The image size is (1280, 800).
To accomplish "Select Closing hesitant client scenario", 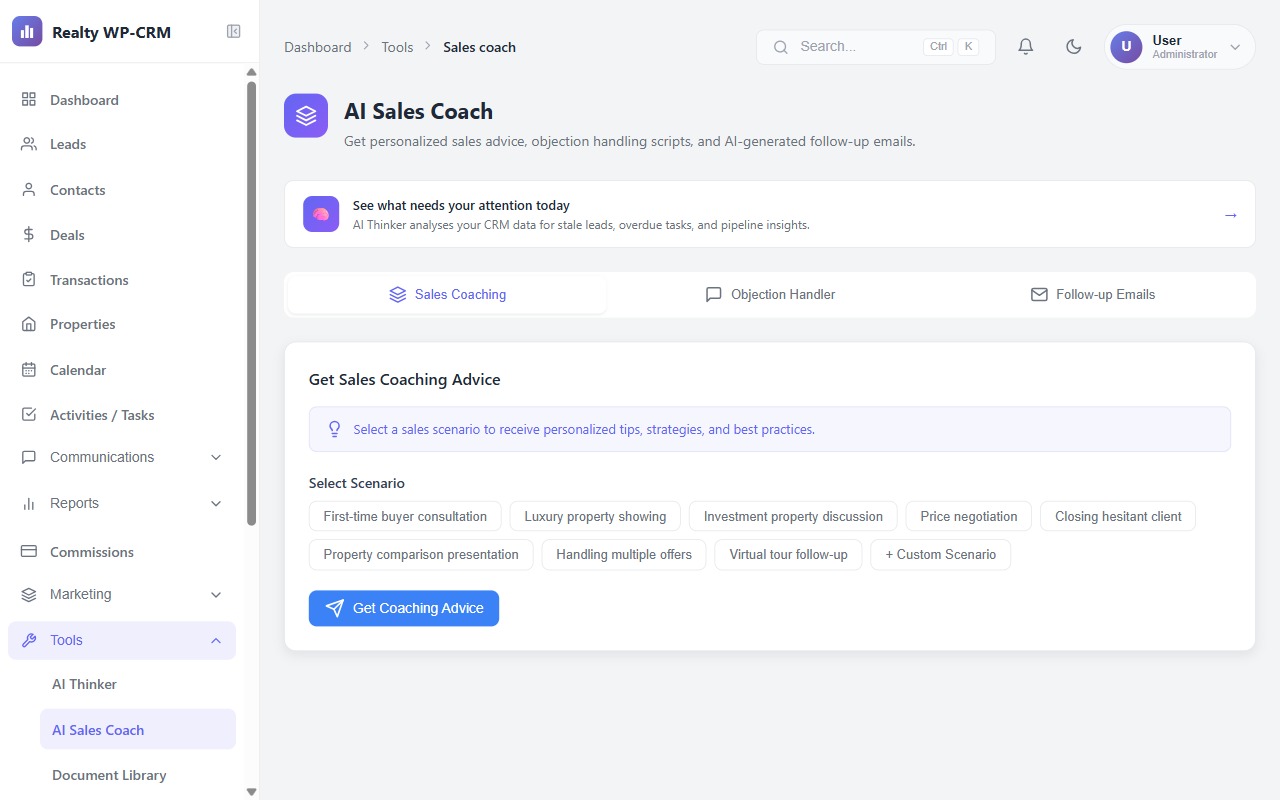I will coord(1118,517).
